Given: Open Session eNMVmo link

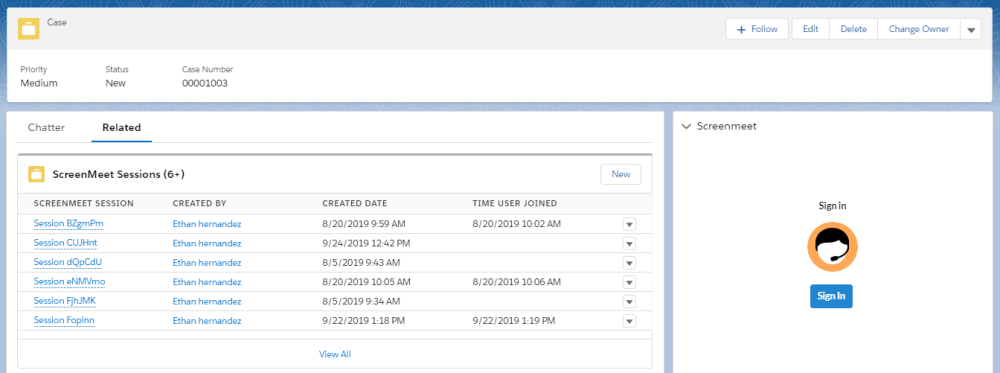Looking at the screenshot, I should coord(70,281).
